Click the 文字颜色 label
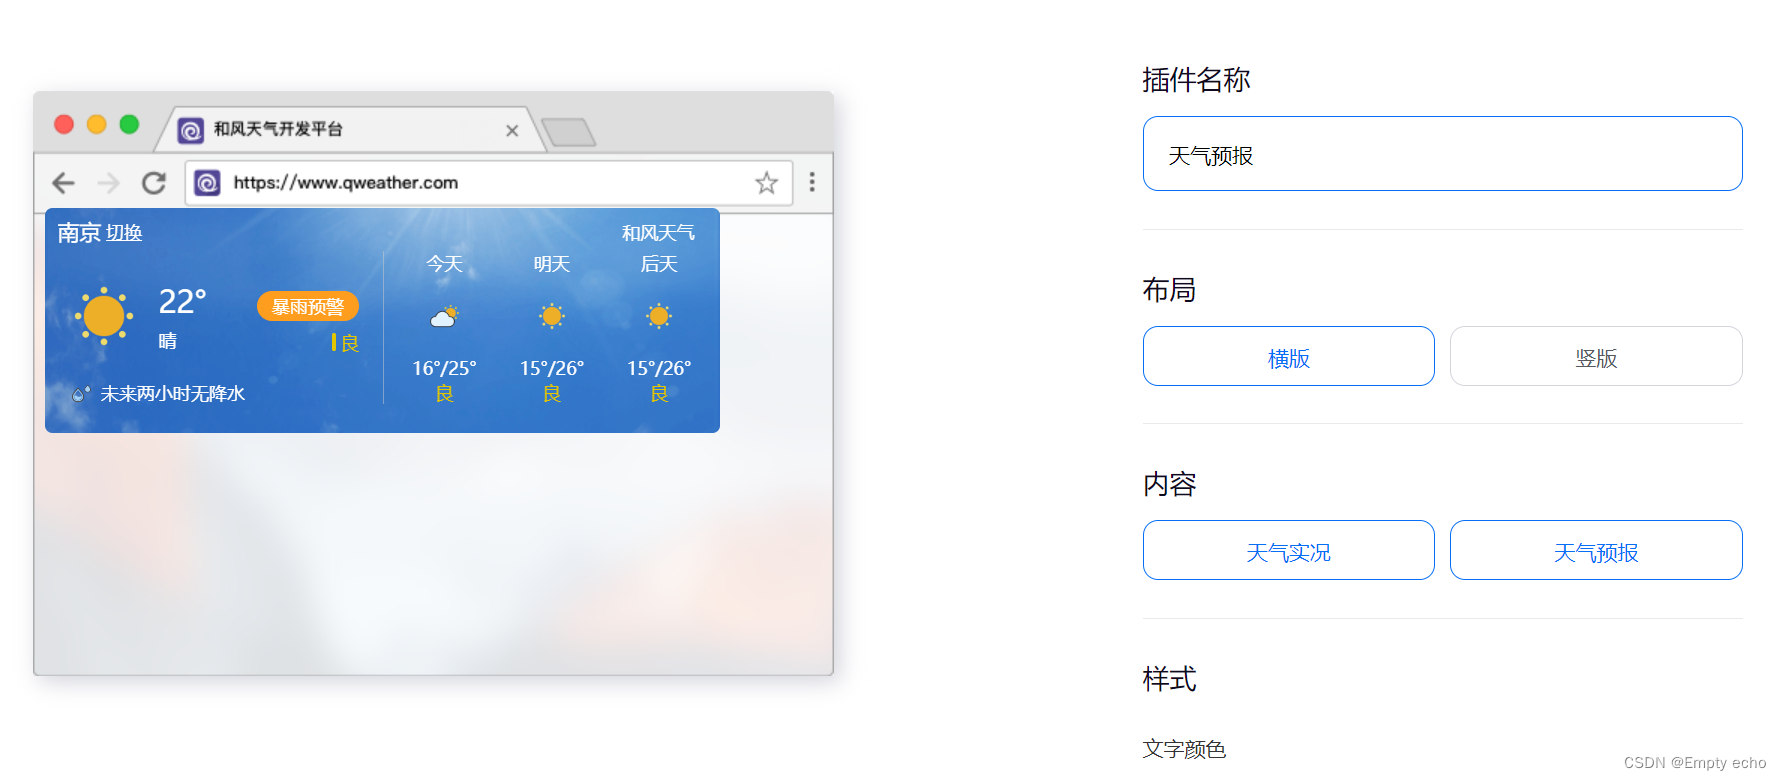This screenshot has width=1781, height=780. [1184, 749]
